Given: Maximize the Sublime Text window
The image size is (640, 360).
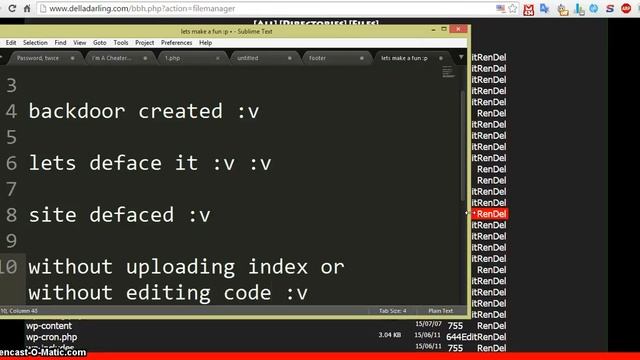Looking at the screenshot, I should click(x=444, y=29).
